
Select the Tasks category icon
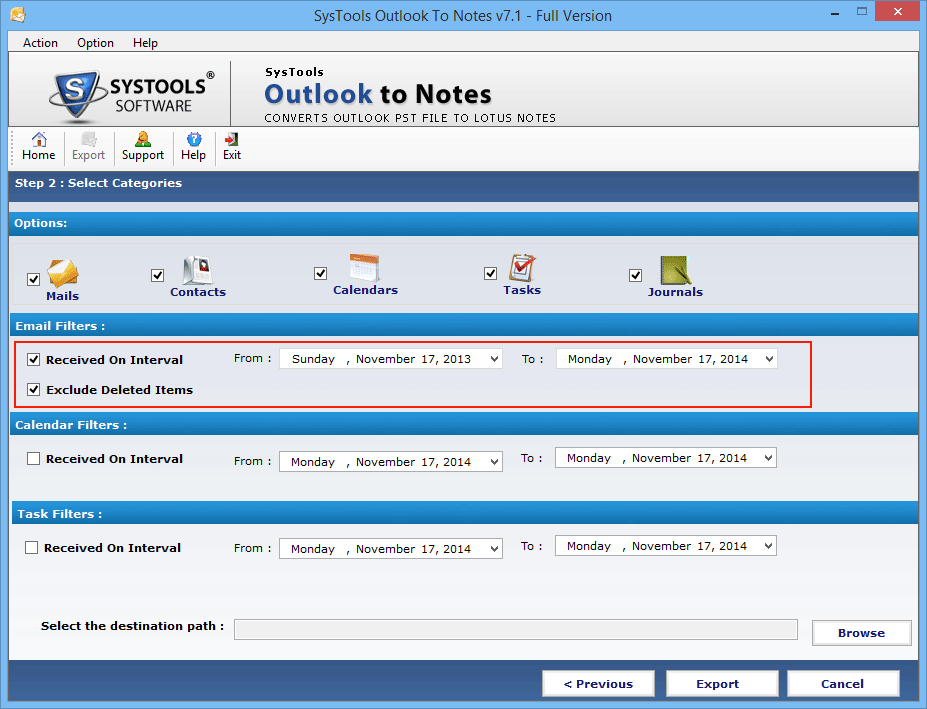tap(521, 270)
